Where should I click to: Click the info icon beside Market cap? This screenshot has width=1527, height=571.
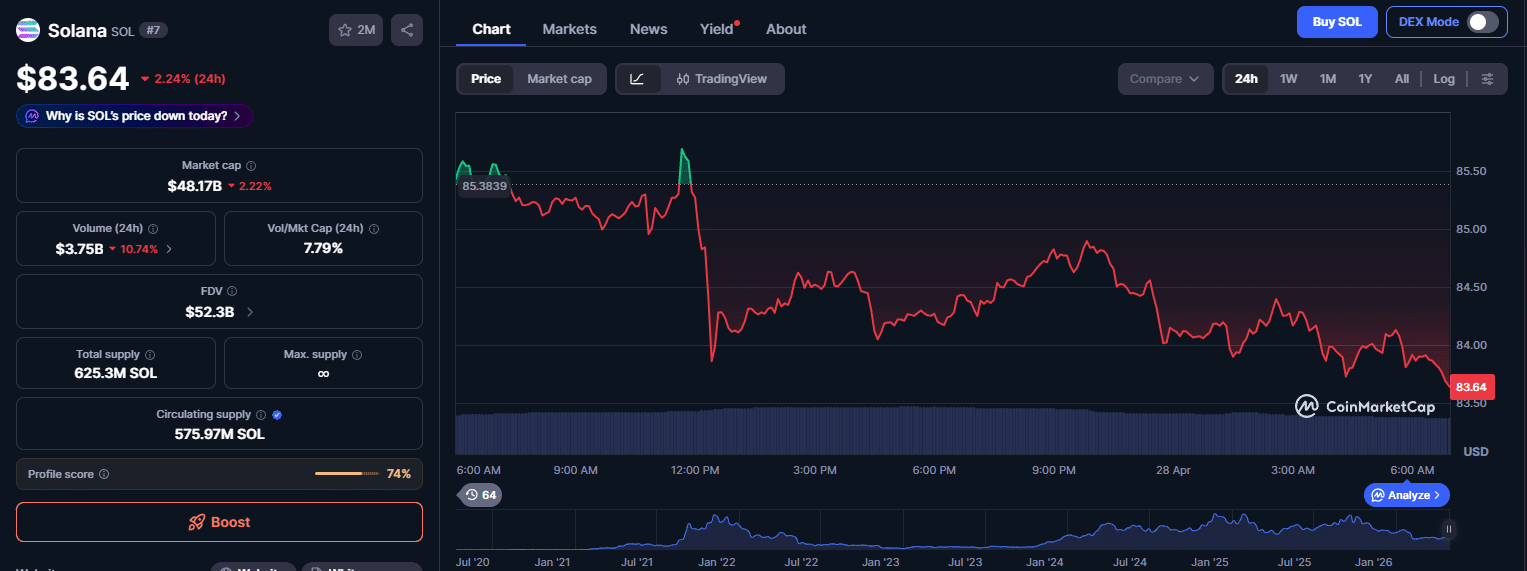pyautogui.click(x=251, y=166)
